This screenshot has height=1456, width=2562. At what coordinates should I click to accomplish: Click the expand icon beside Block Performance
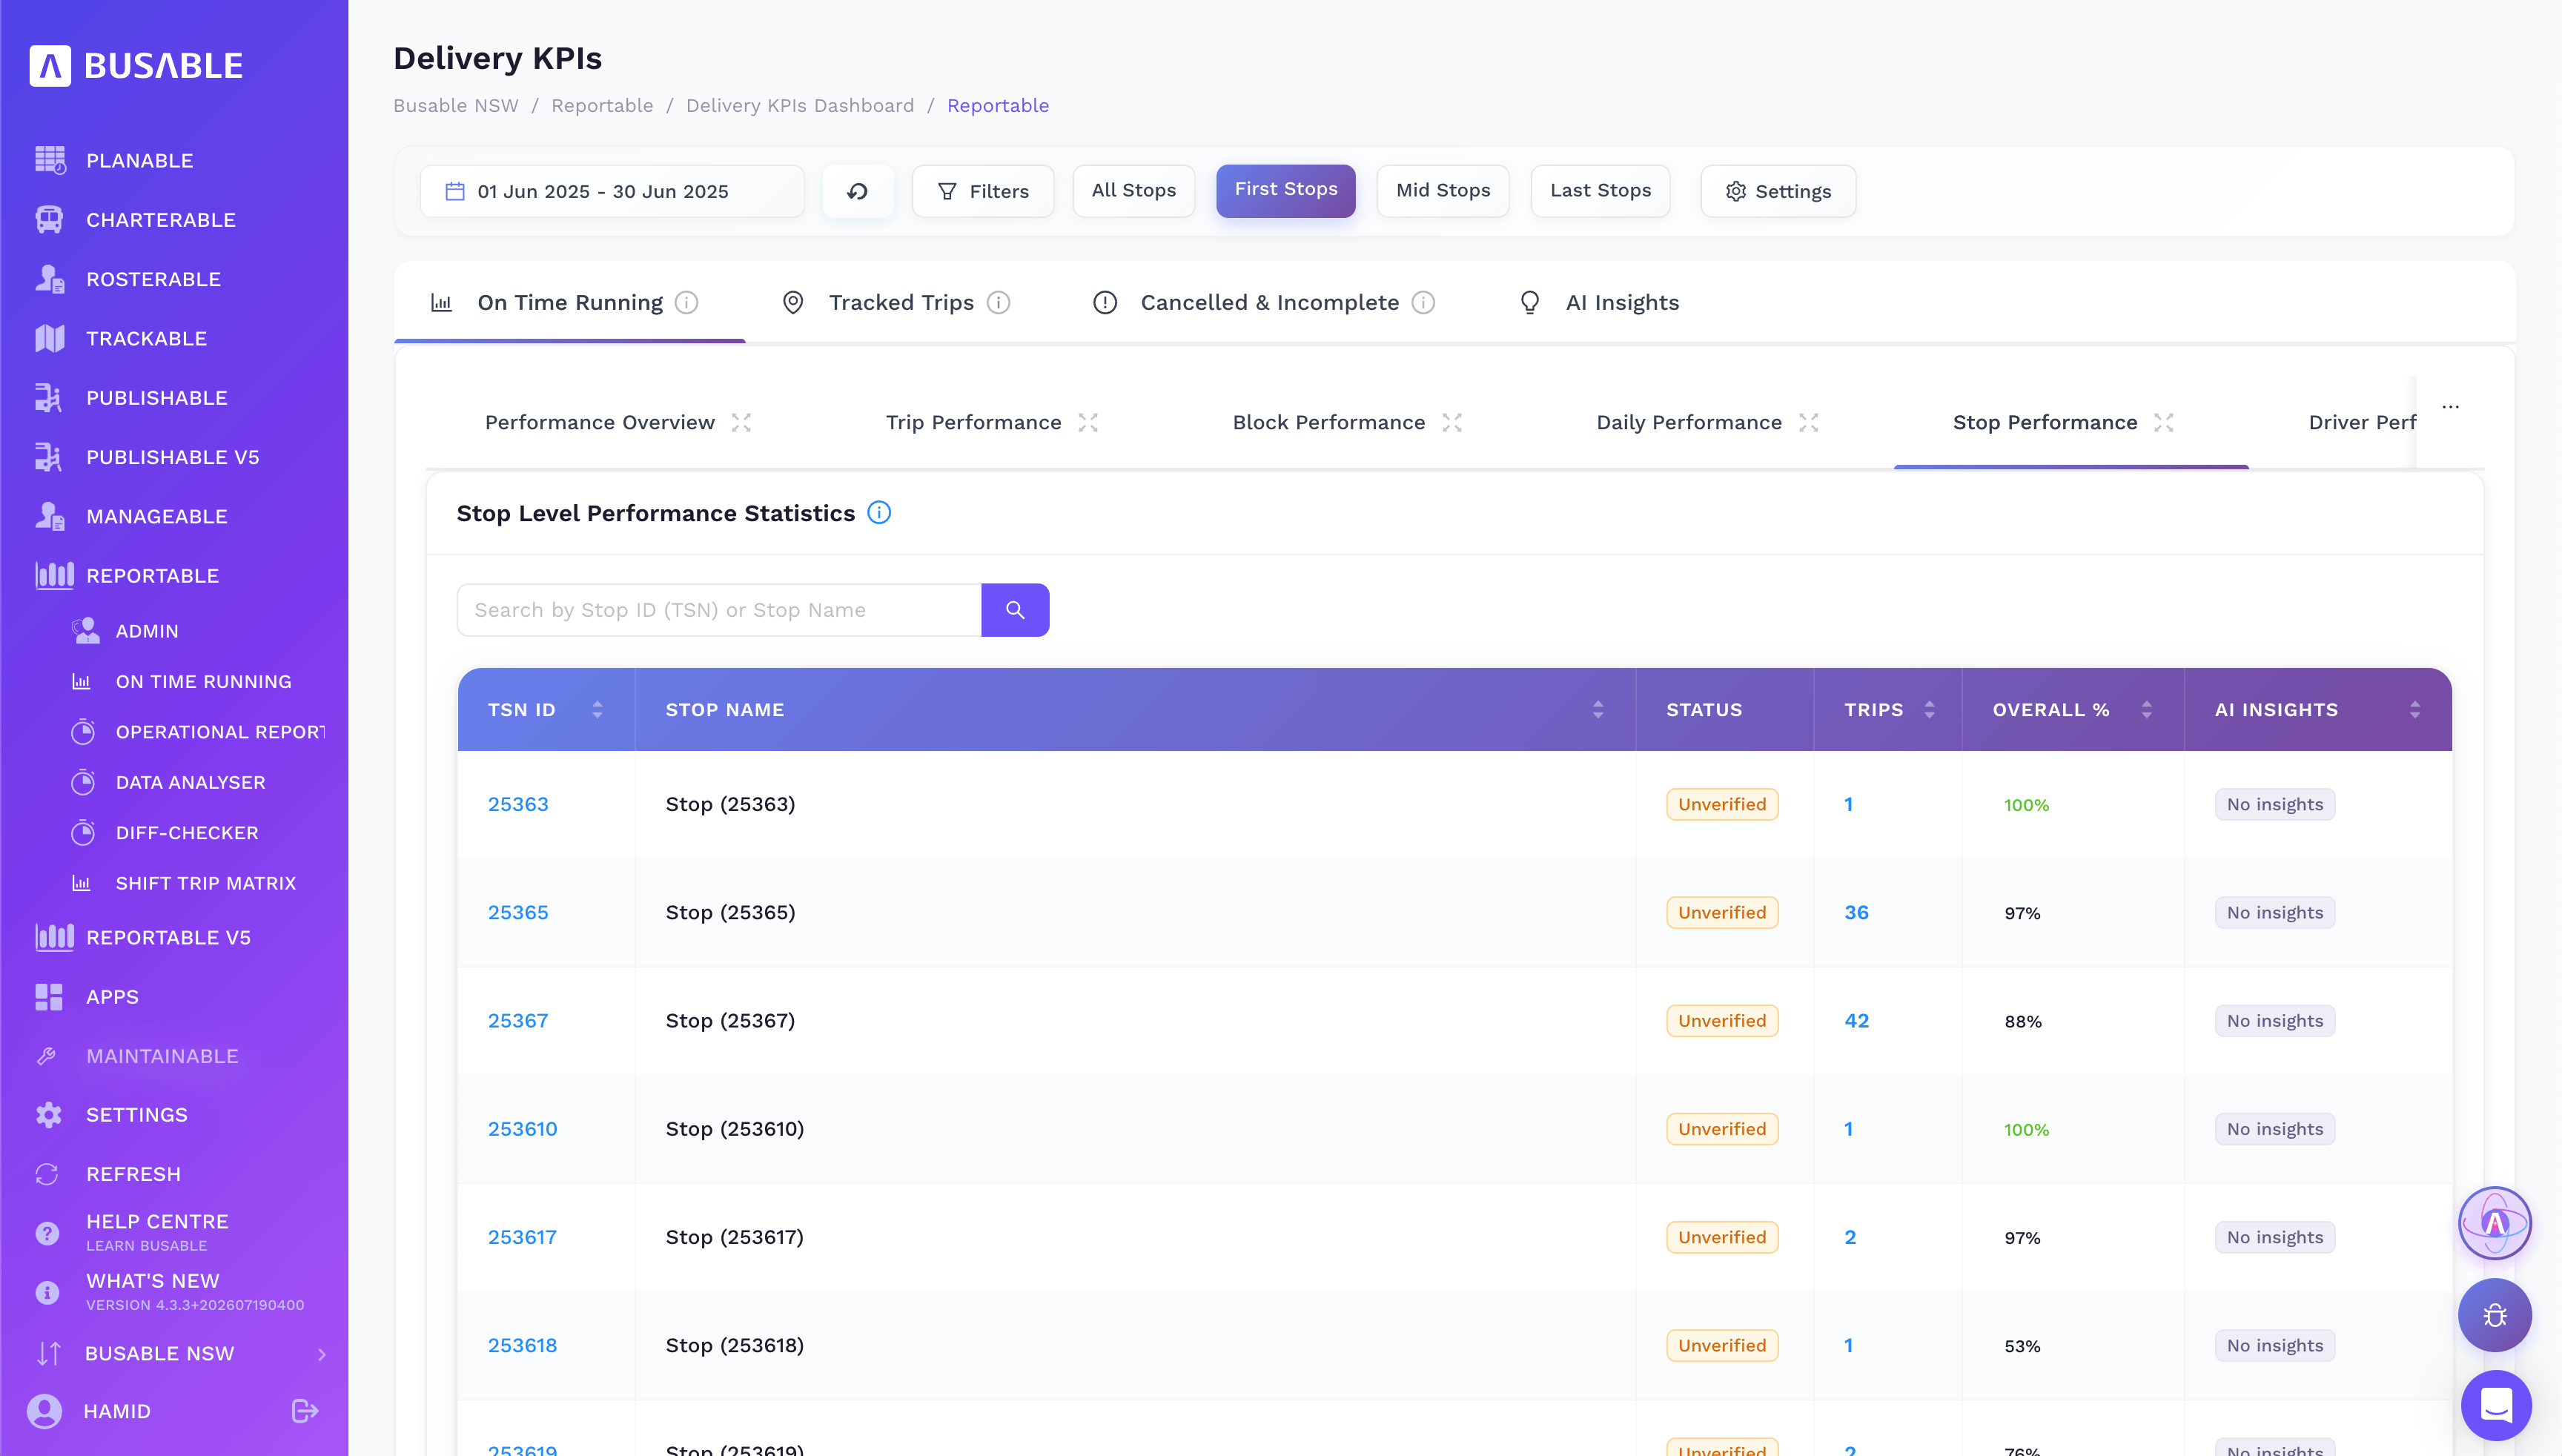tap(1452, 423)
